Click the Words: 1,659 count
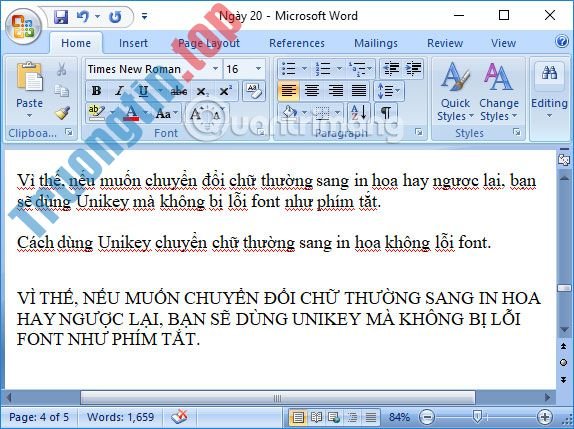Viewport: 574px width, 429px height. pos(120,417)
